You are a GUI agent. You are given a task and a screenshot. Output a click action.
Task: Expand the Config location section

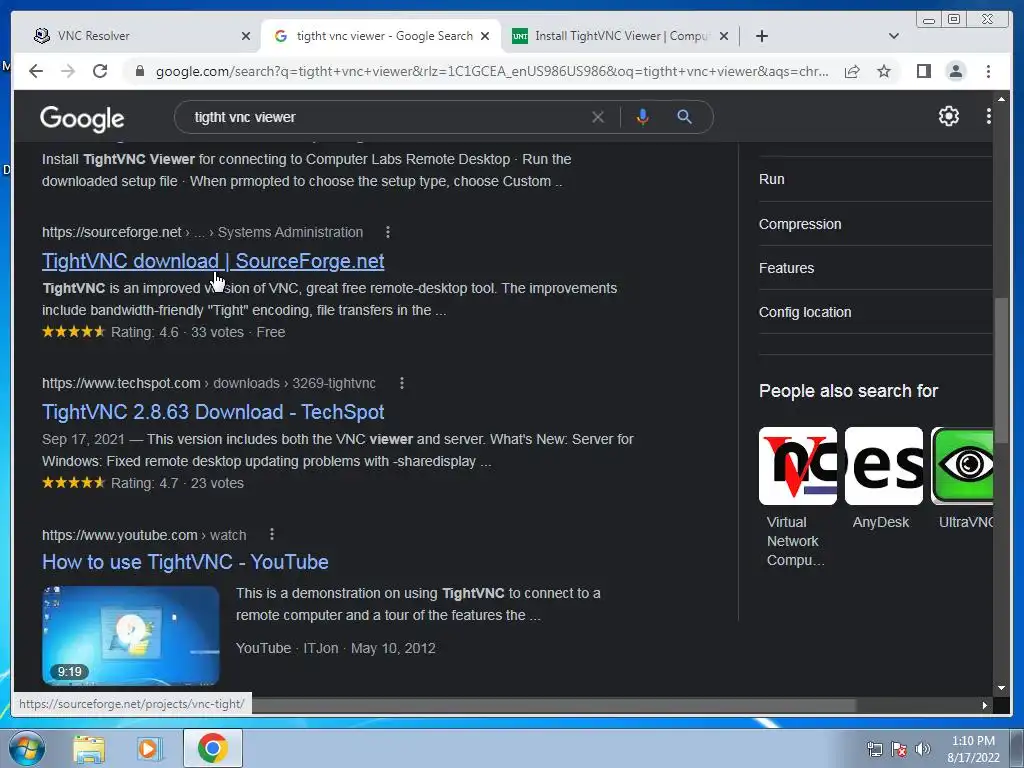pyautogui.click(x=875, y=312)
